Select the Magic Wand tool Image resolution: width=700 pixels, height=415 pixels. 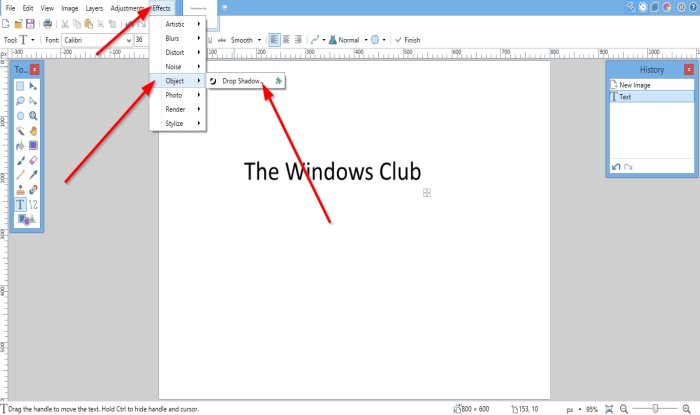20,131
